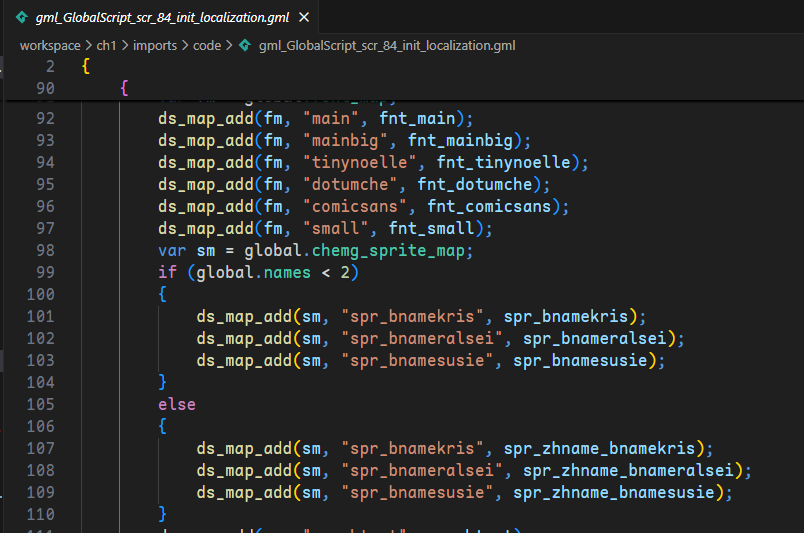This screenshot has height=533, width=804.
Task: Click line number 101
Action: [x=41, y=317]
